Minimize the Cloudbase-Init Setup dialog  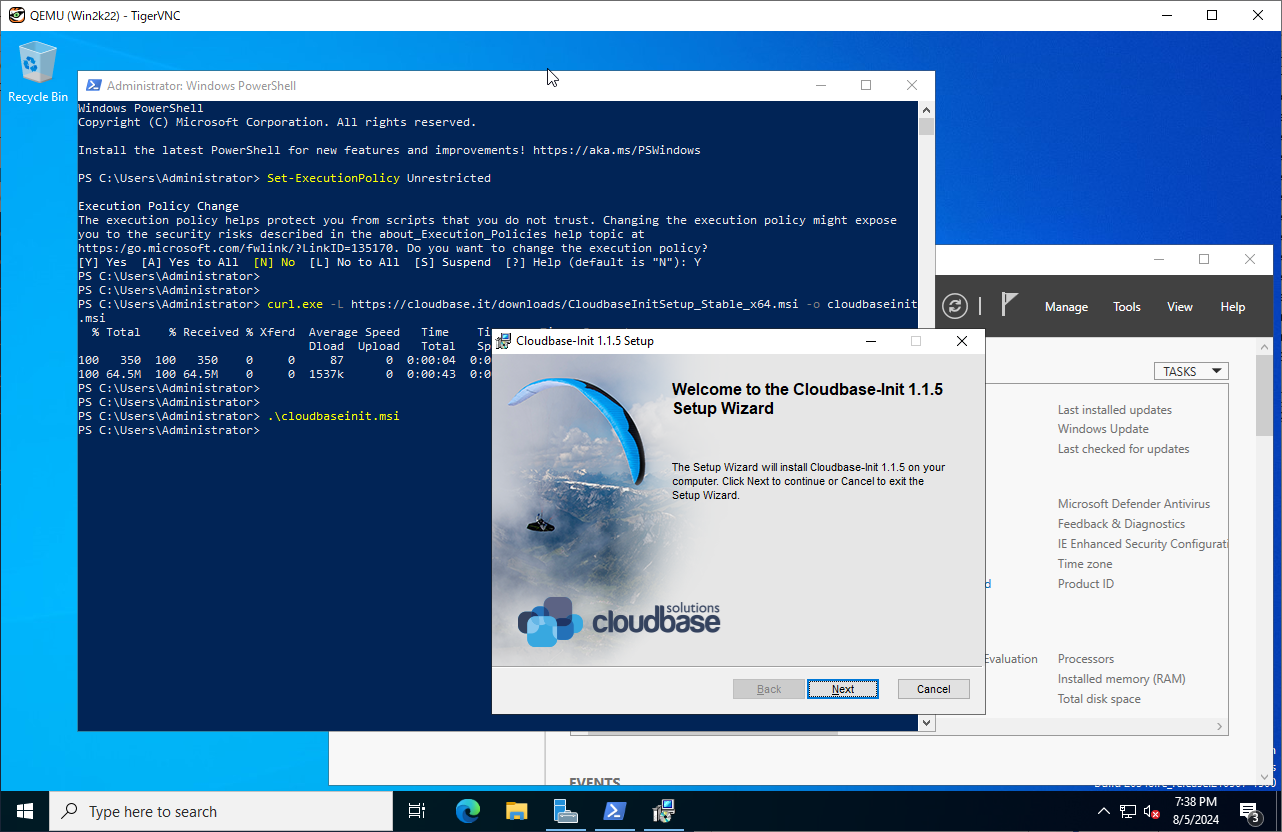point(871,341)
